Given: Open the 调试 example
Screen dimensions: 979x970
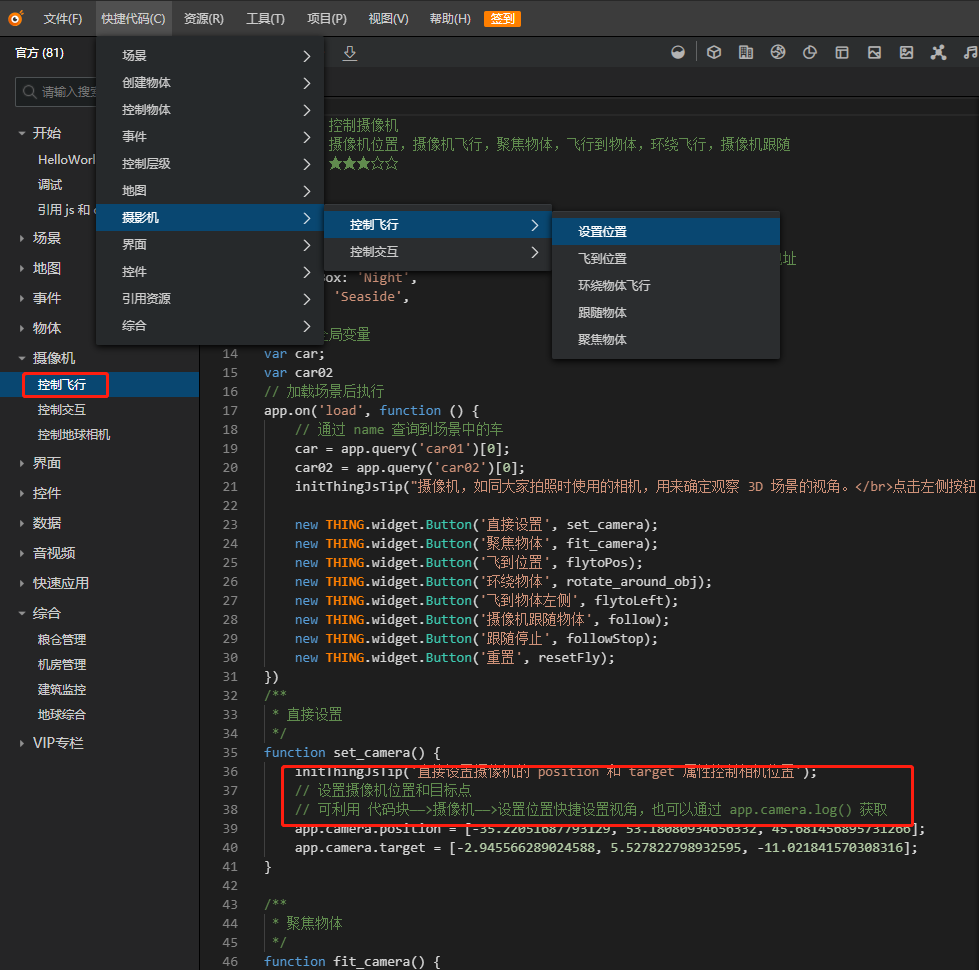Looking at the screenshot, I should click(50, 185).
